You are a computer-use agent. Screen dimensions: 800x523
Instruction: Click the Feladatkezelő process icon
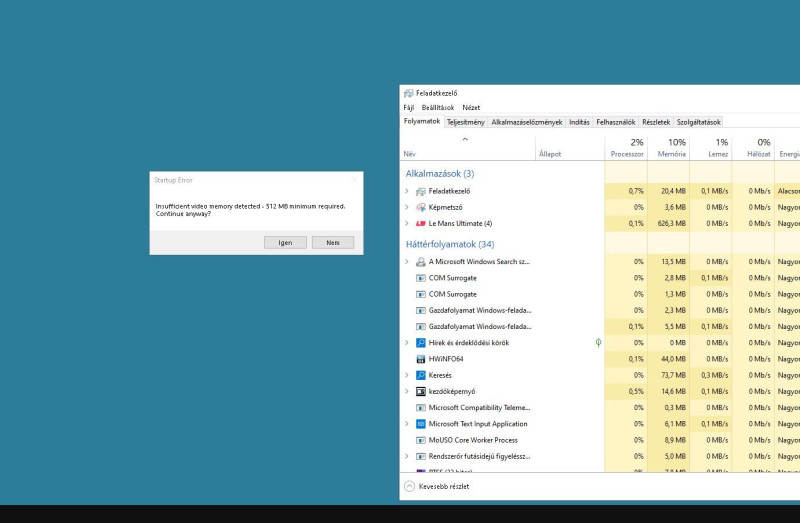click(420, 191)
